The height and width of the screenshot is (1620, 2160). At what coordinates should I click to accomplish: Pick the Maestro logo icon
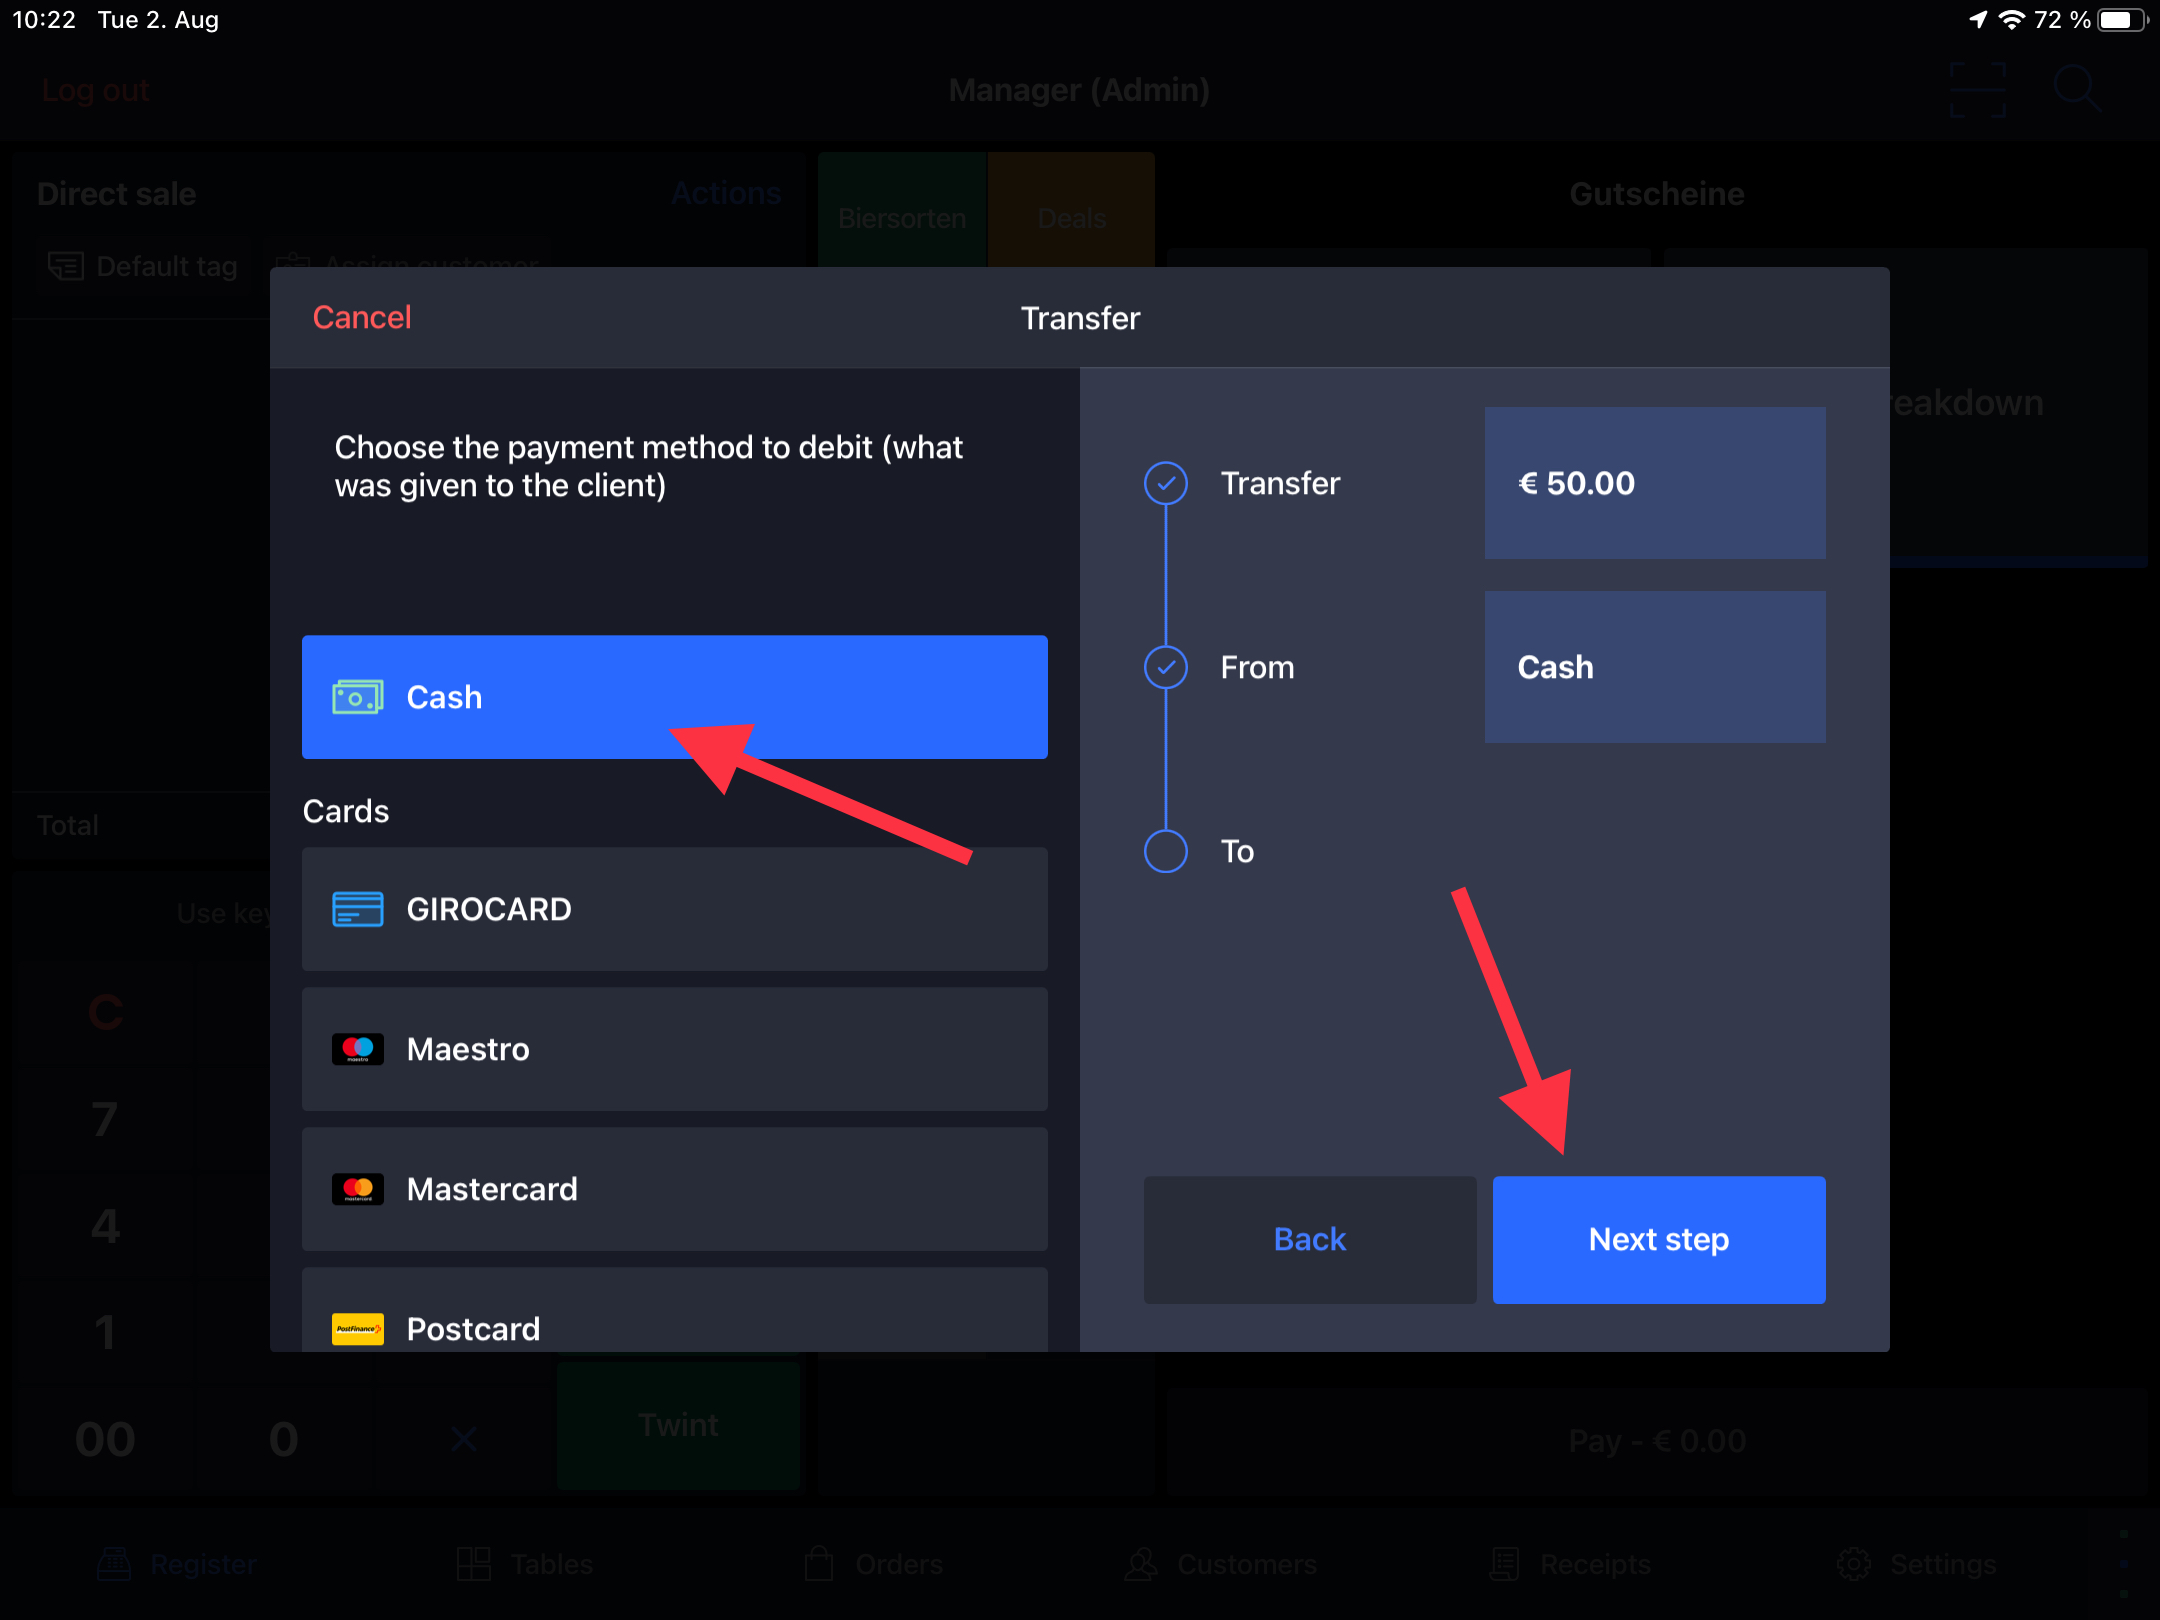357,1049
